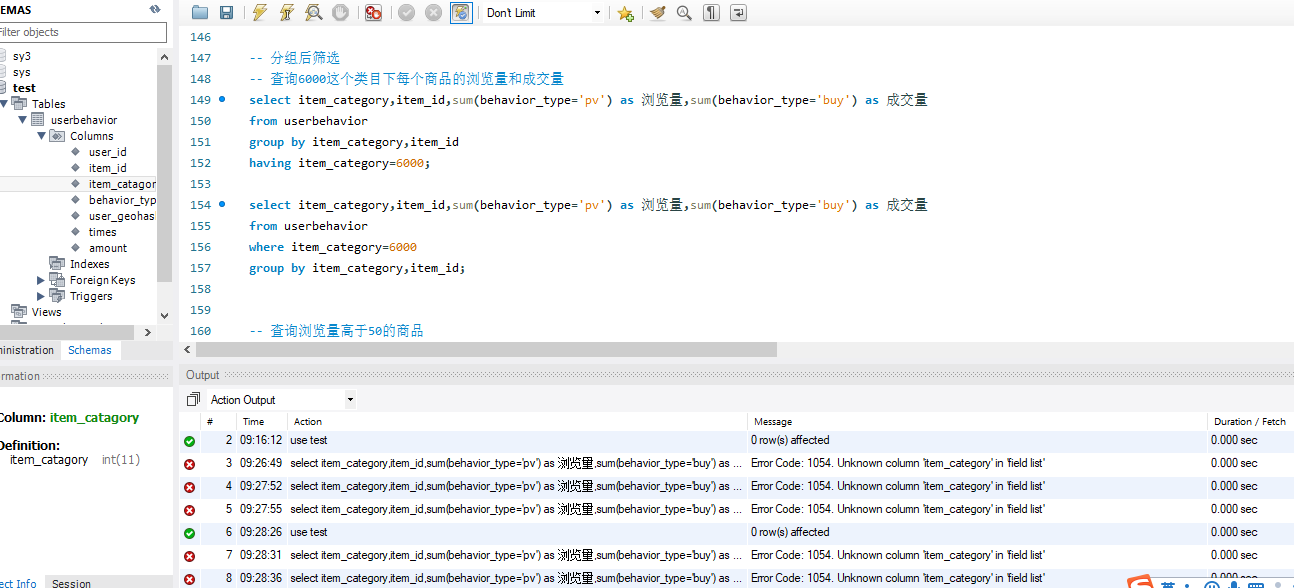This screenshot has width=1294, height=588.
Task: Click the Foreign Keys folder icon
Action: tap(57, 280)
